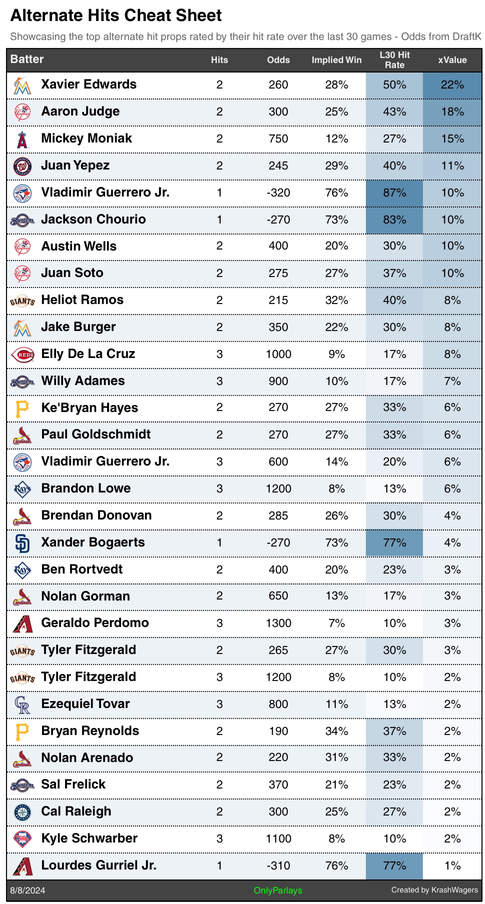Viewport: 485px width, 904px height.
Task: Click the Mariners logo beside Cal Raleigh
Action: tap(22, 812)
